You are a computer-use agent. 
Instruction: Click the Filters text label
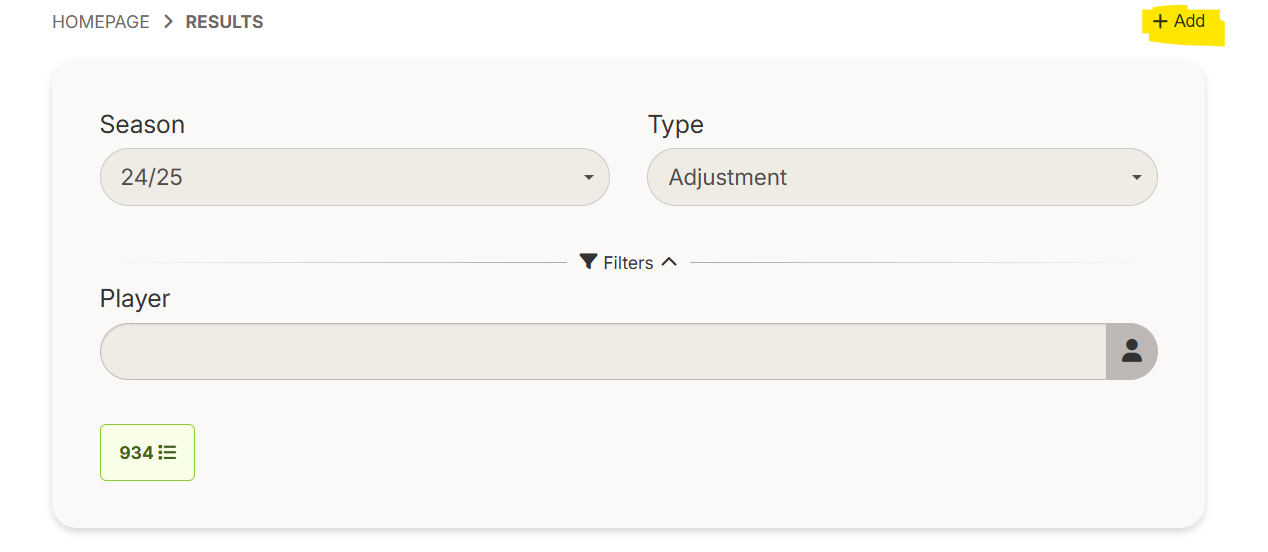tap(628, 263)
